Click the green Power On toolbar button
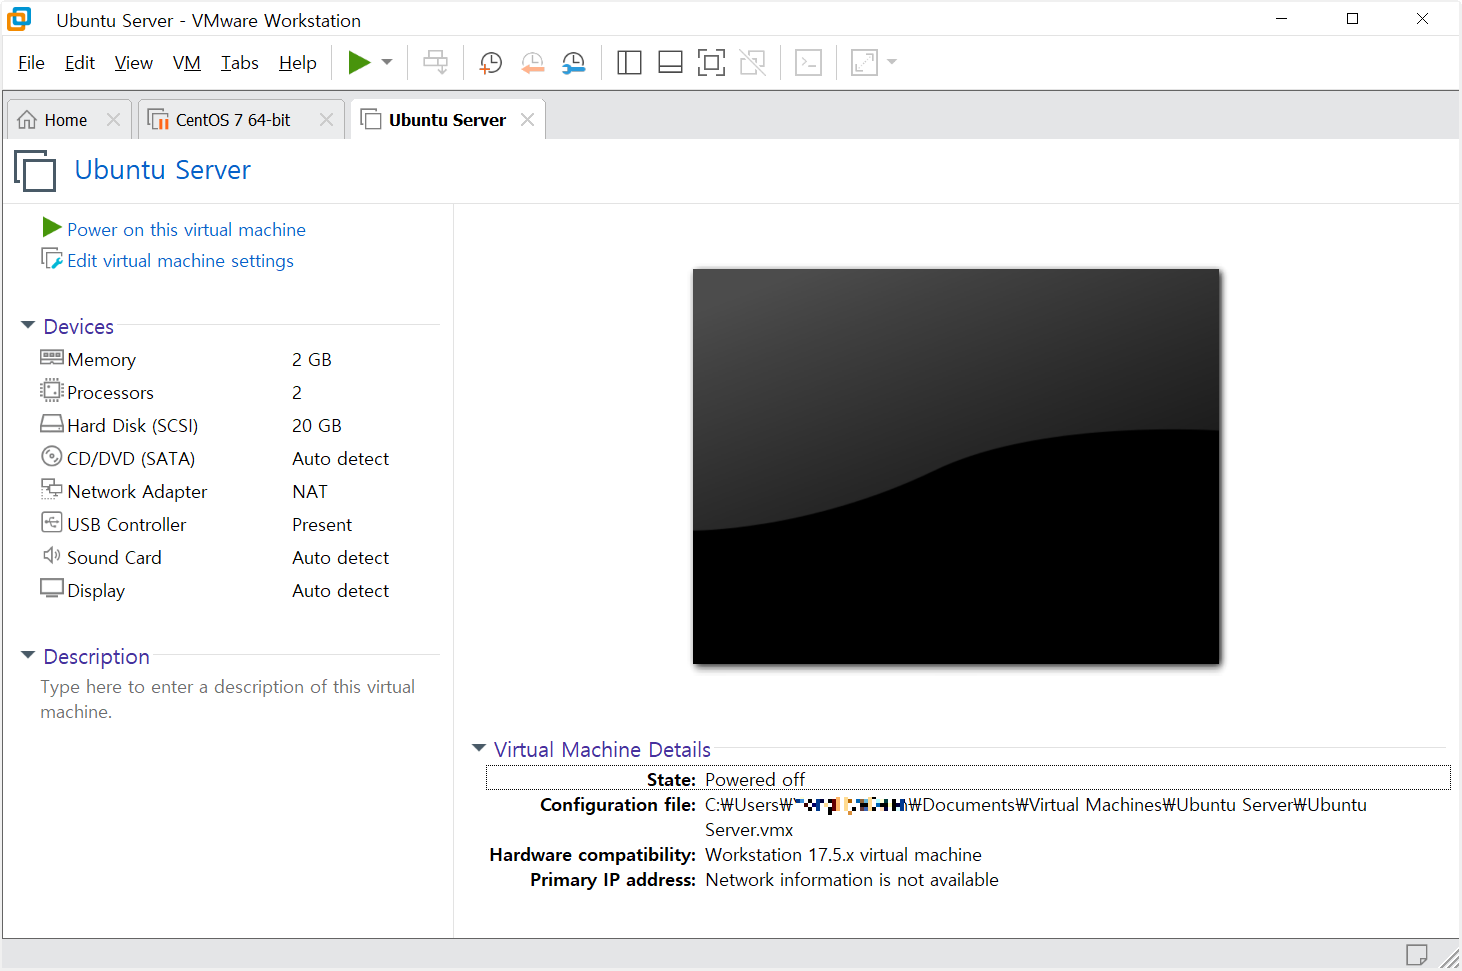Image resolution: width=1462 pixels, height=971 pixels. (x=359, y=63)
